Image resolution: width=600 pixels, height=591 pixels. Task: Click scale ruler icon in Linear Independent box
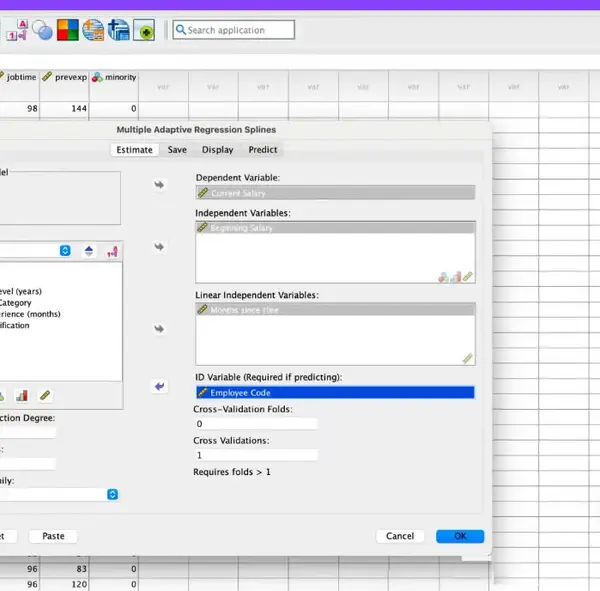467,359
